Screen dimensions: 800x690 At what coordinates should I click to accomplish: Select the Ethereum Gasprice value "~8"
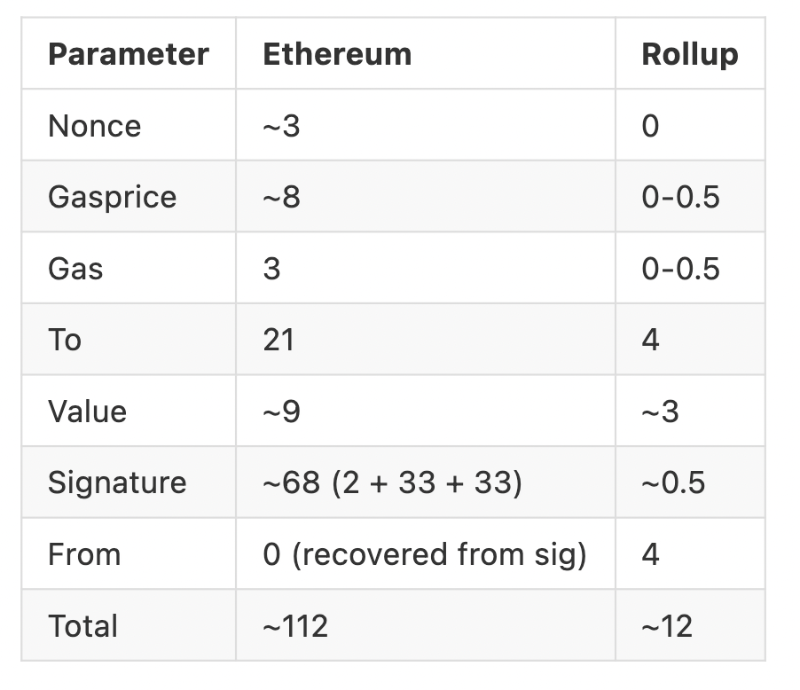[x=281, y=197]
